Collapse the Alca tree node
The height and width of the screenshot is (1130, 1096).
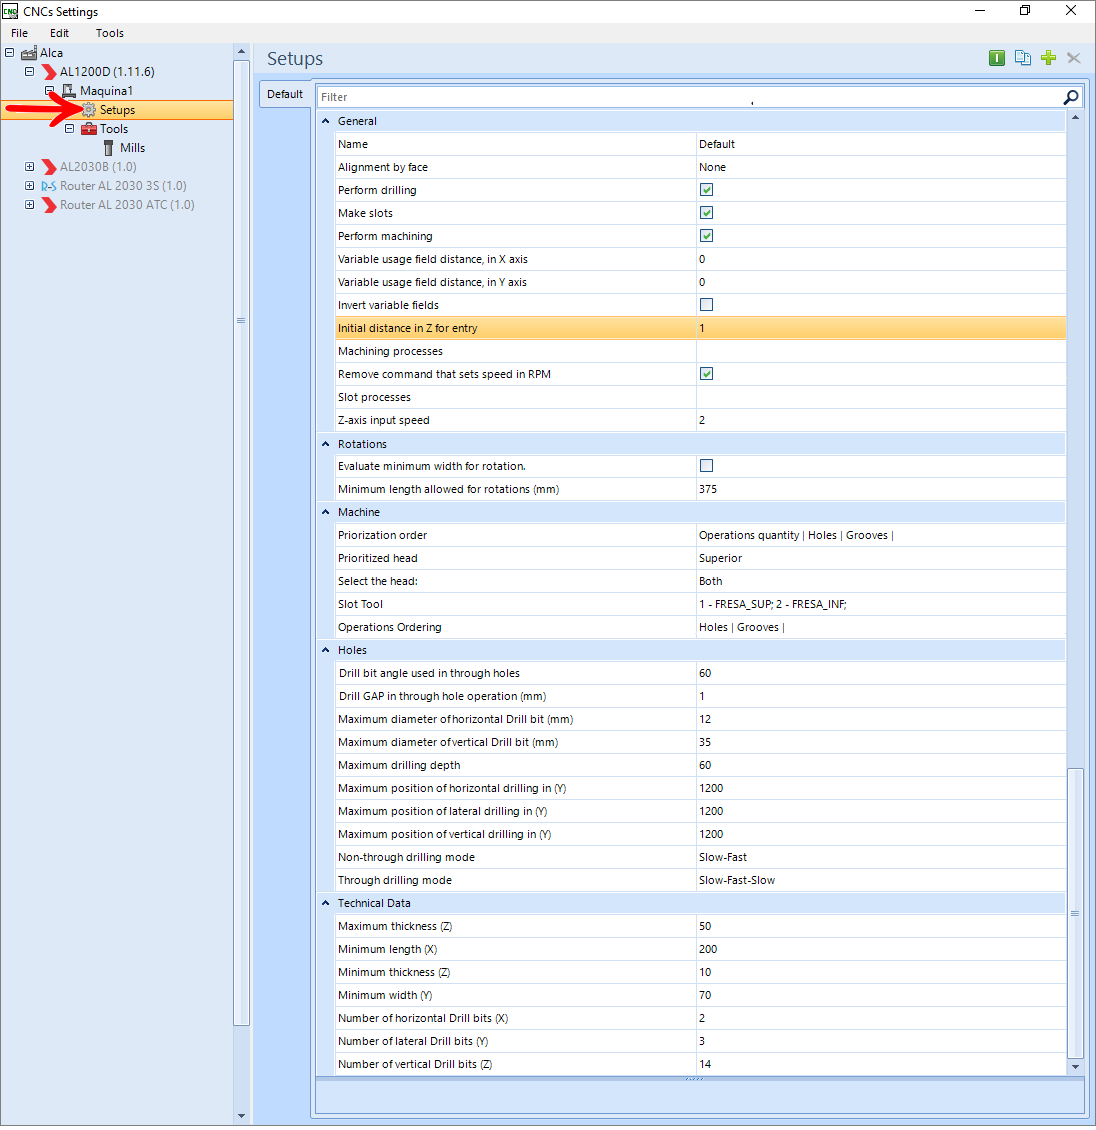coord(9,53)
